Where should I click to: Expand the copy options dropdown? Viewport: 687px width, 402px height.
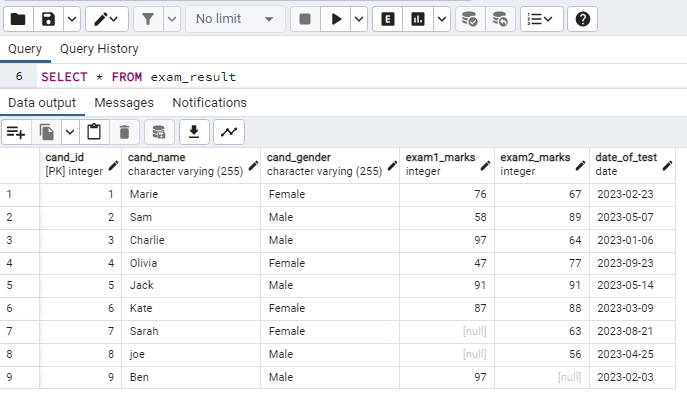70,132
